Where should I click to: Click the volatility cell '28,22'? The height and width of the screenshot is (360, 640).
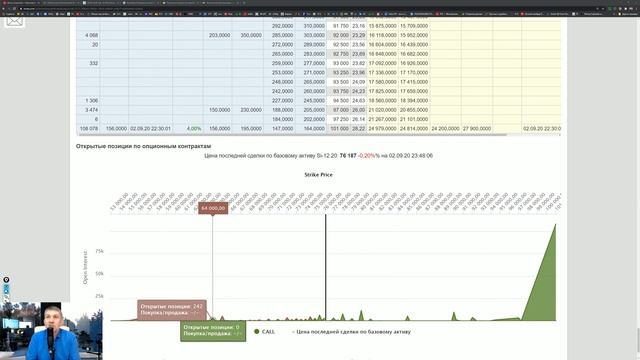(358, 129)
